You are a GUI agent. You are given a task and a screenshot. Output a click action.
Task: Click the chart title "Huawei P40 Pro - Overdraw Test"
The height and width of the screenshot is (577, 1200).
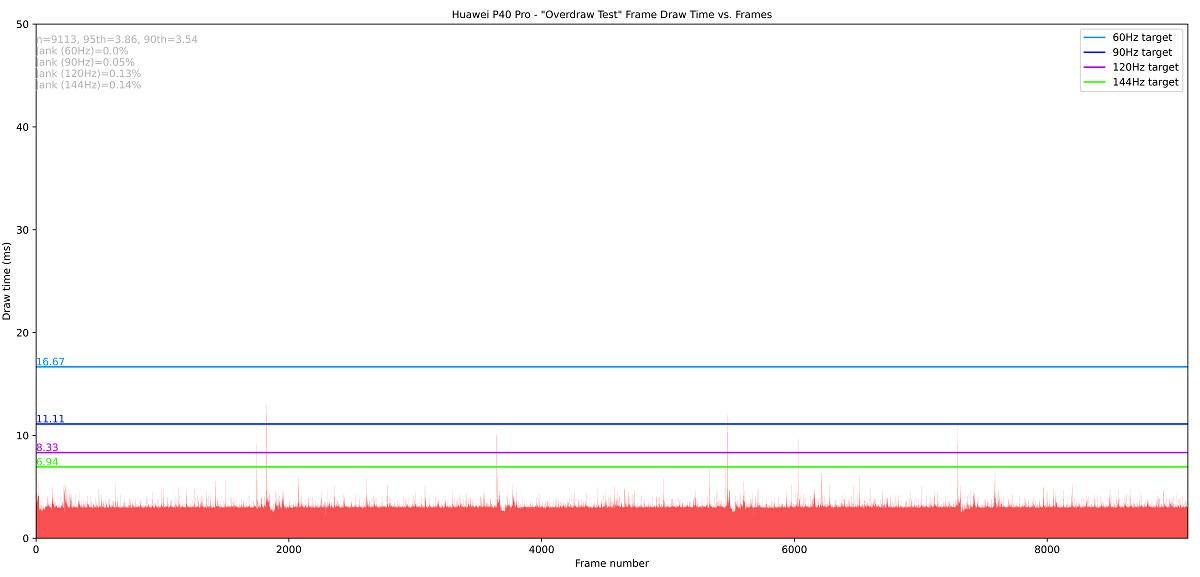pos(611,15)
